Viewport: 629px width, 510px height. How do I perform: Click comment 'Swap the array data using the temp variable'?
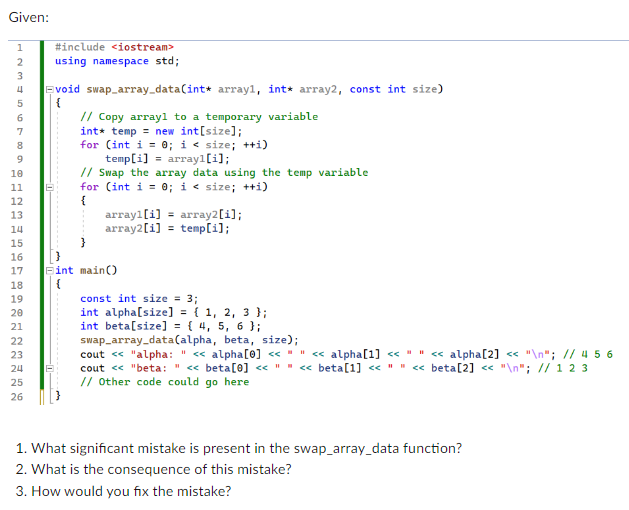click(224, 173)
